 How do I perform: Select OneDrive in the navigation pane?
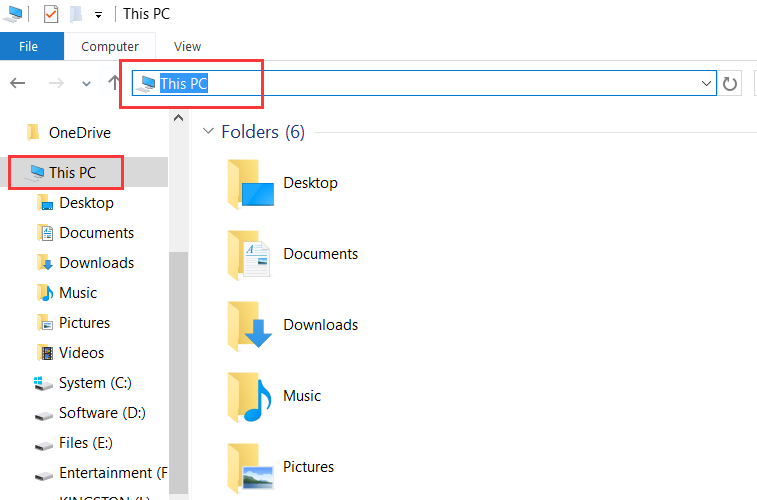79,133
